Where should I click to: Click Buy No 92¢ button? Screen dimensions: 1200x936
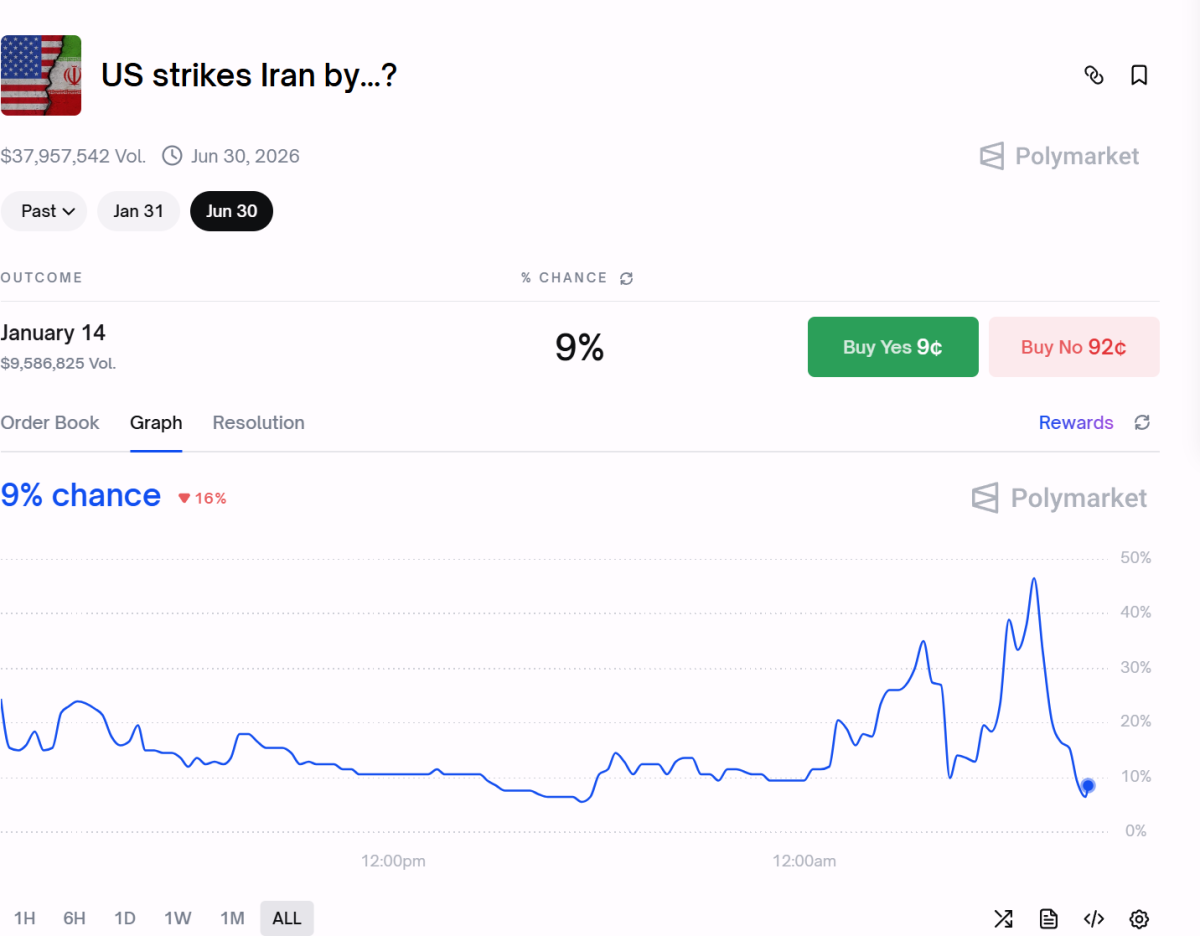(1074, 347)
